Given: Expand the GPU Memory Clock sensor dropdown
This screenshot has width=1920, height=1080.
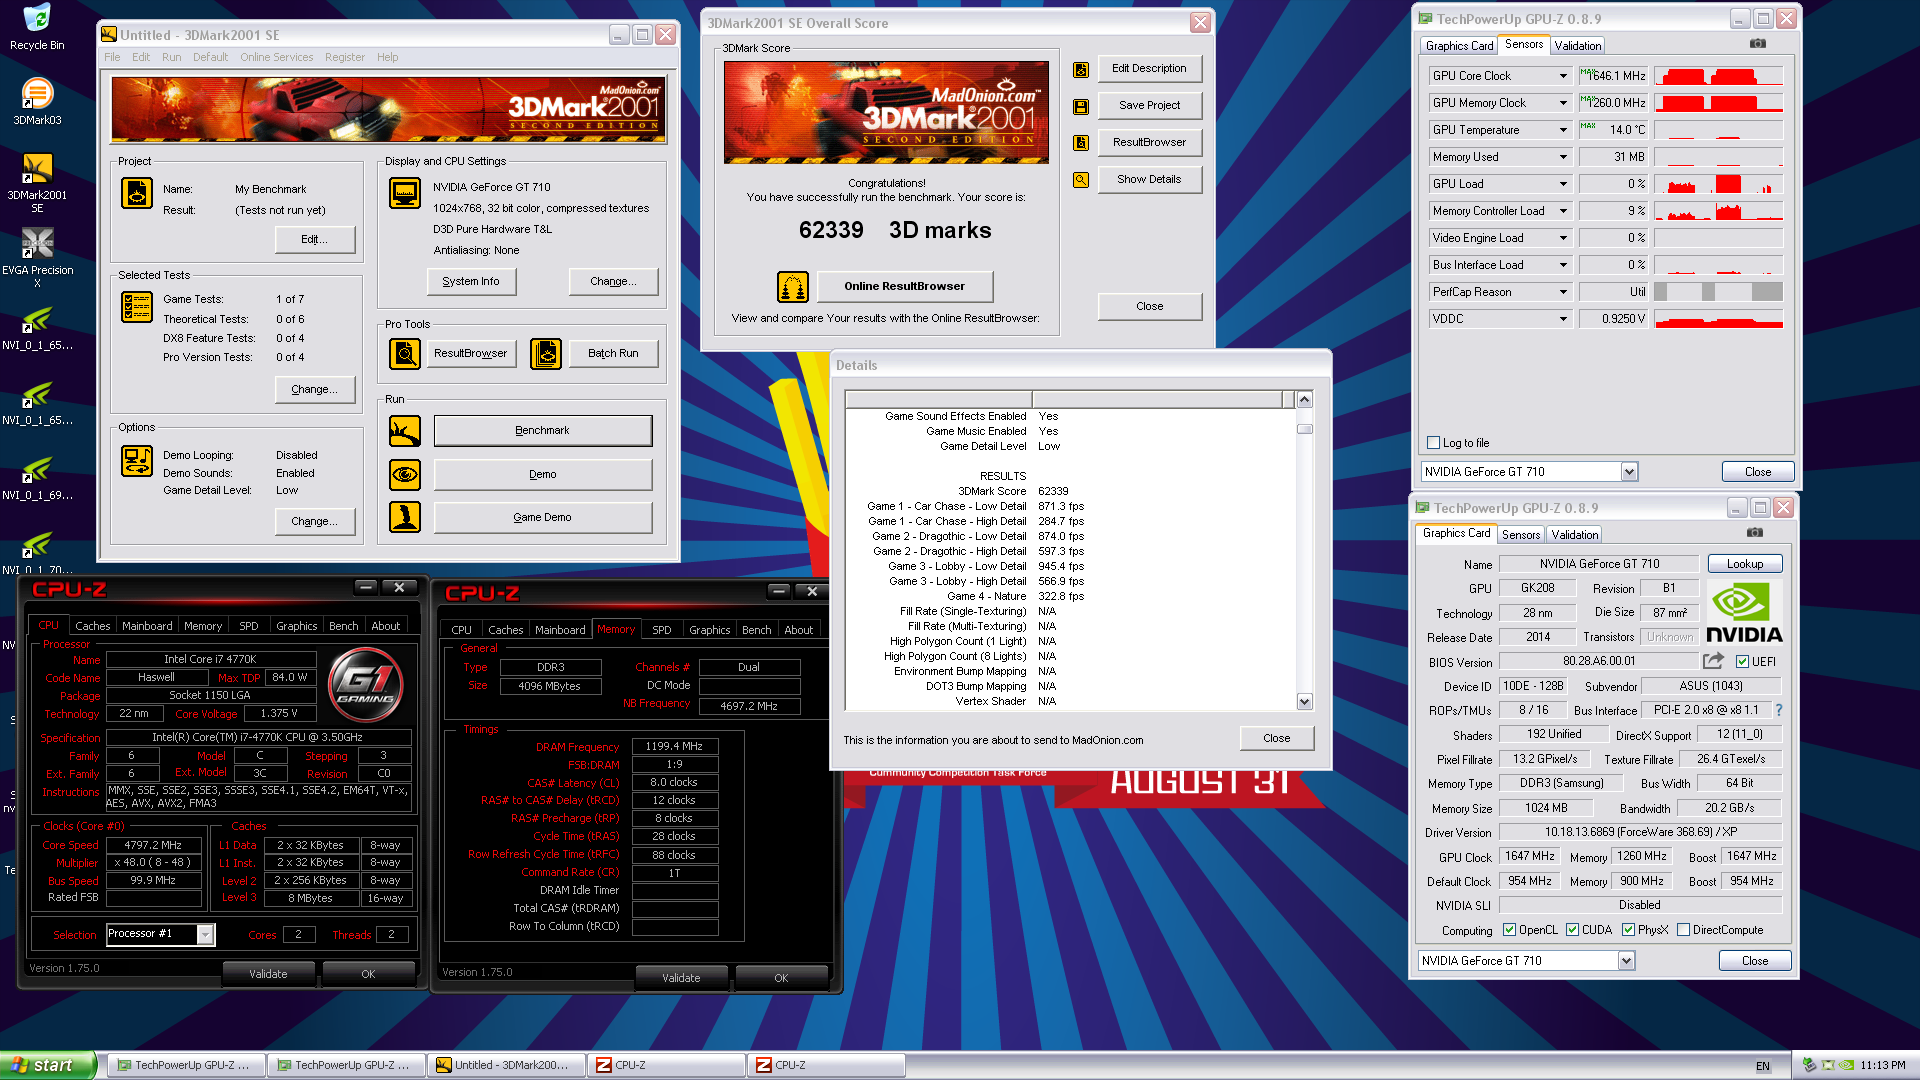Looking at the screenshot, I should pyautogui.click(x=1563, y=103).
